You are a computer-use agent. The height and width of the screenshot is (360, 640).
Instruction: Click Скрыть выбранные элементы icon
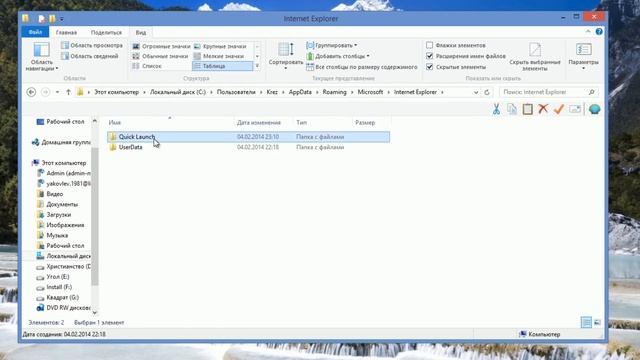click(535, 50)
